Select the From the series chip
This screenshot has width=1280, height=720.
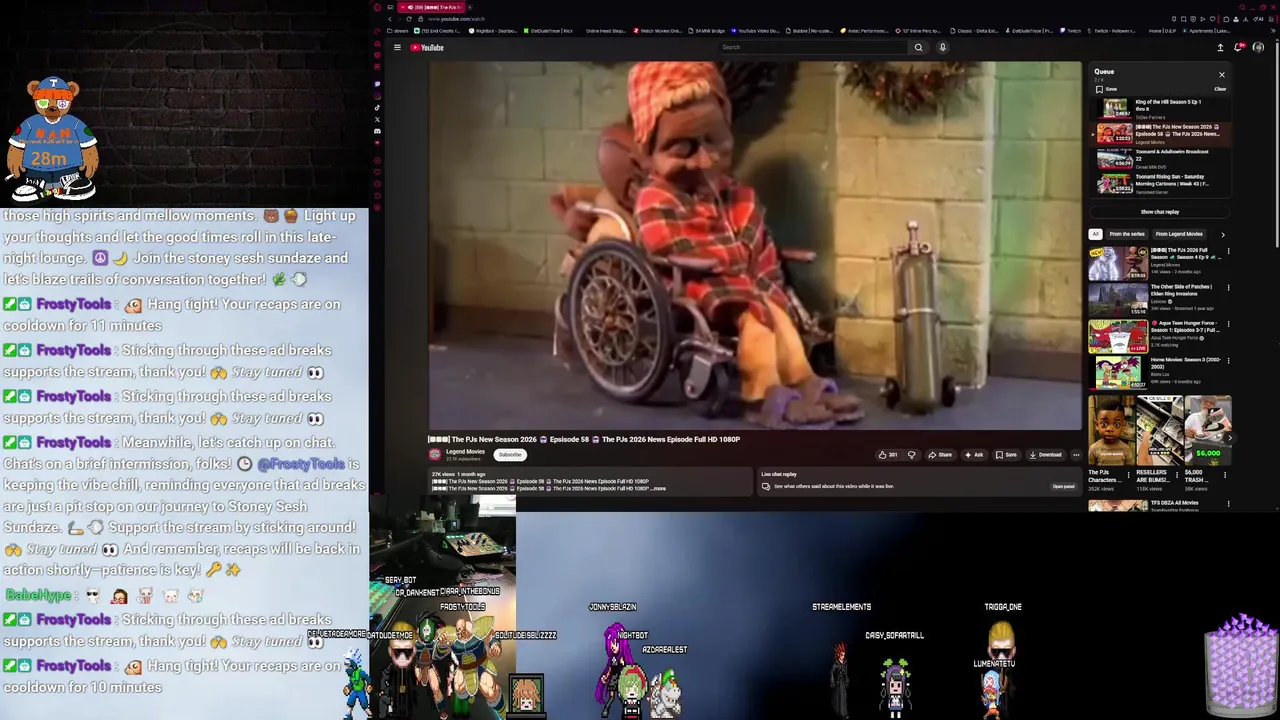tap(1127, 234)
